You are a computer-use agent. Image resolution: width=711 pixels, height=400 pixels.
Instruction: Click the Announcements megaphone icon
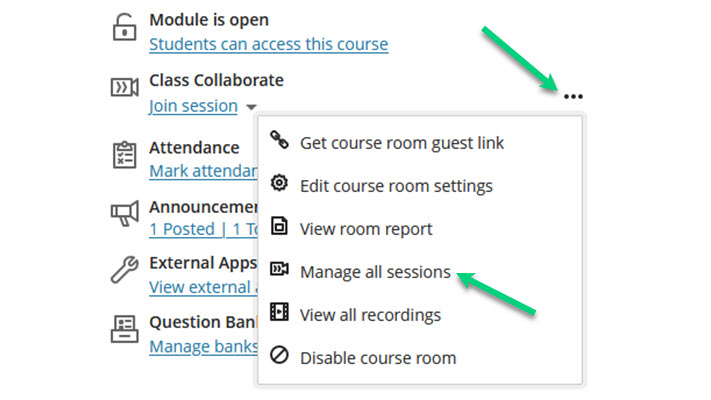point(125,213)
